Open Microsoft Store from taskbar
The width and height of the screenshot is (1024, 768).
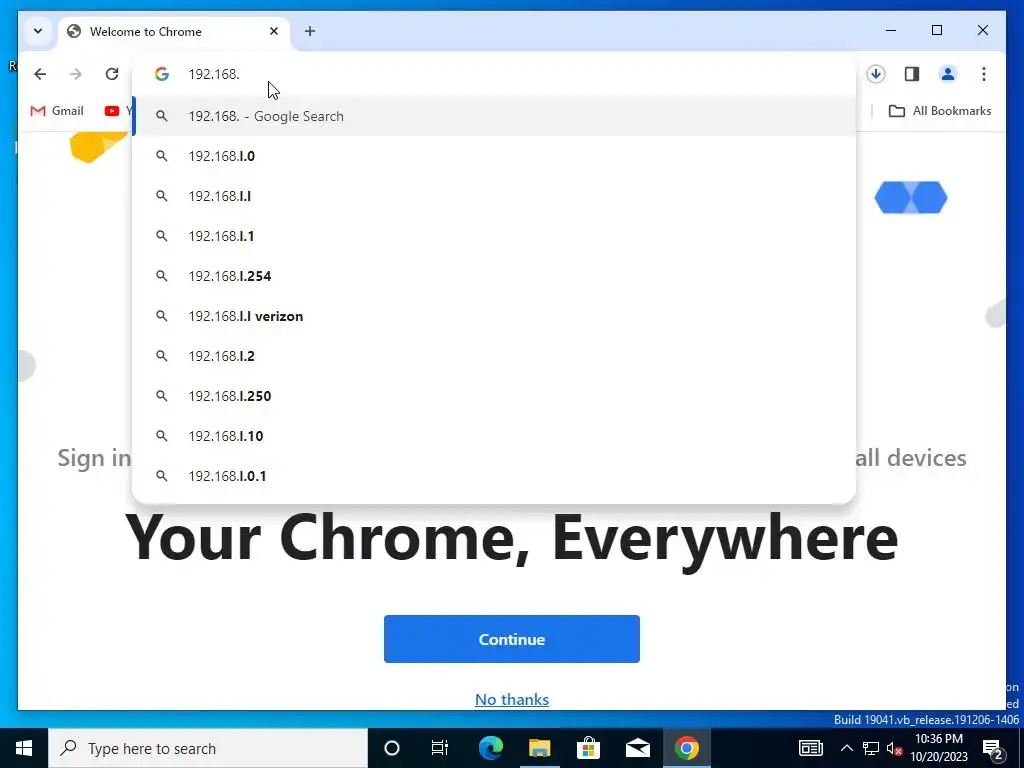(588, 748)
